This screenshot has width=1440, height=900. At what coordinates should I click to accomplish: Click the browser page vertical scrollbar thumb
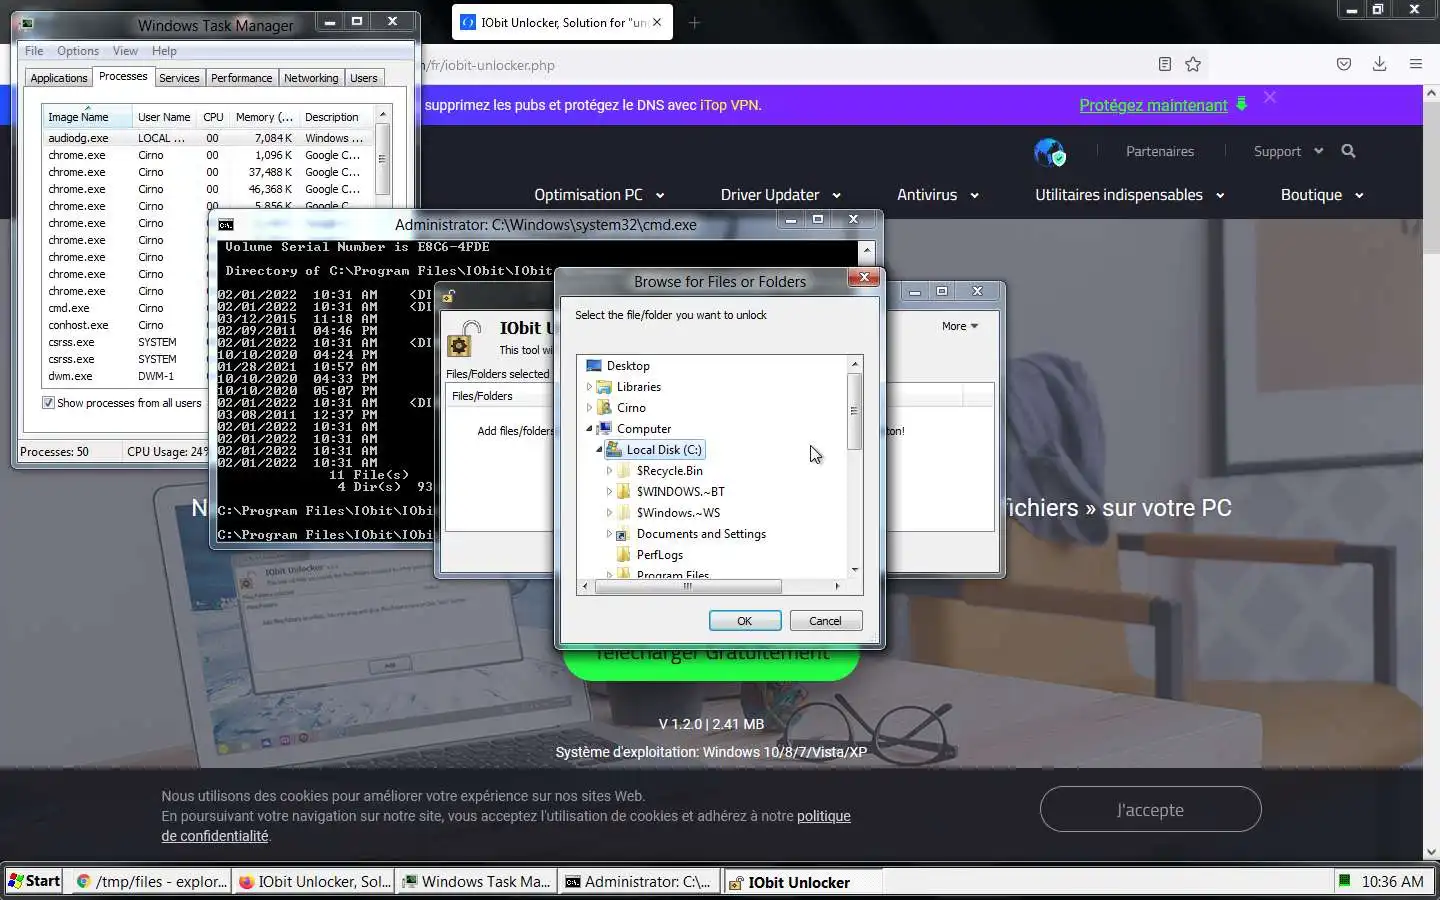pyautogui.click(x=1431, y=176)
